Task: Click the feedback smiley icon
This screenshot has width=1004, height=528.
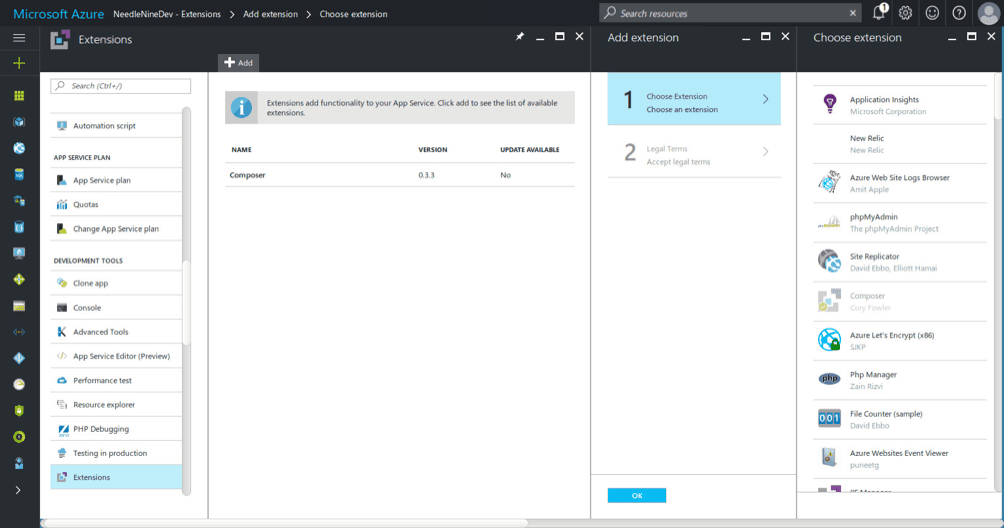Action: (932, 13)
